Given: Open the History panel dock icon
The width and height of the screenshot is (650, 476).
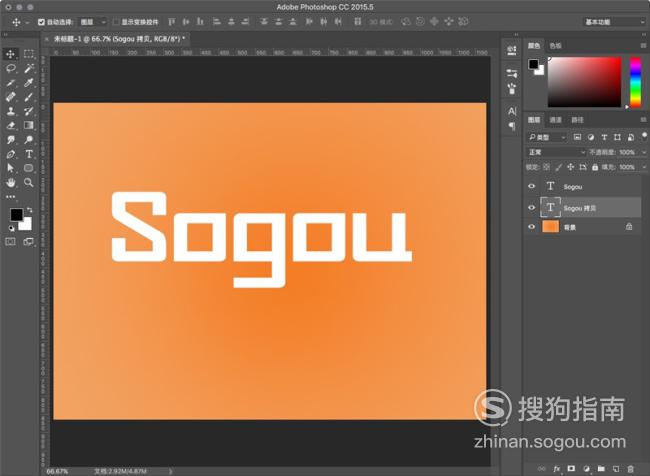Looking at the screenshot, I should (x=512, y=50).
